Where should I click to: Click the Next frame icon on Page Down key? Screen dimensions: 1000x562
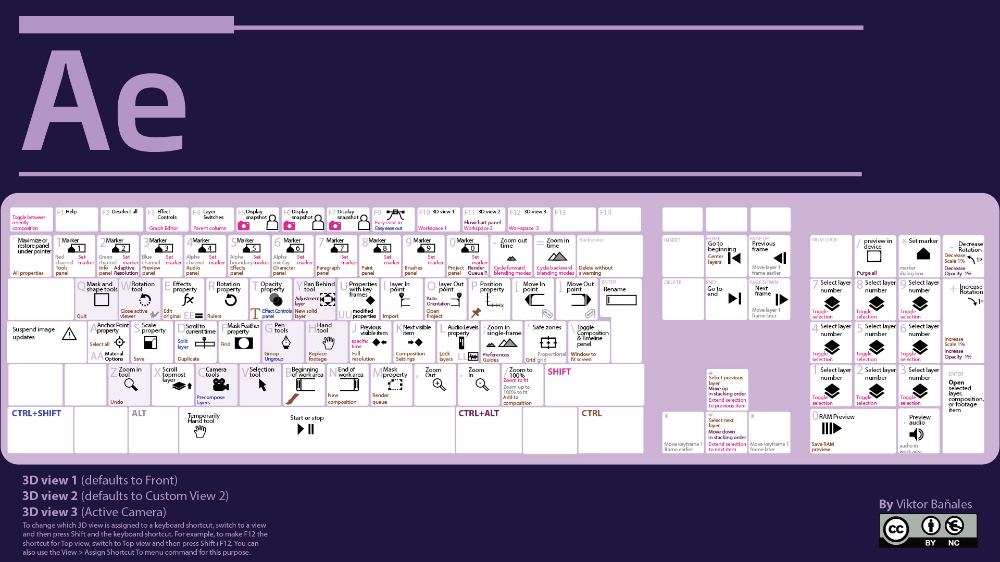[x=781, y=299]
